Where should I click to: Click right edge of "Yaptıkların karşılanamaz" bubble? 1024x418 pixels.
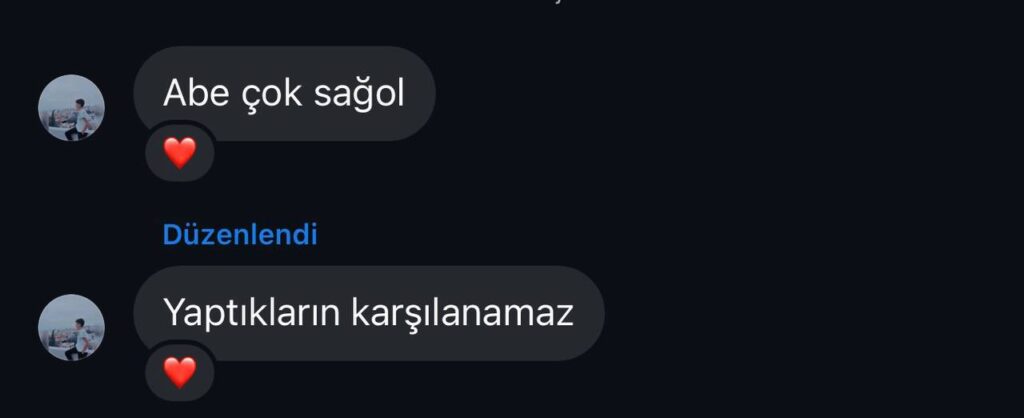[594, 313]
